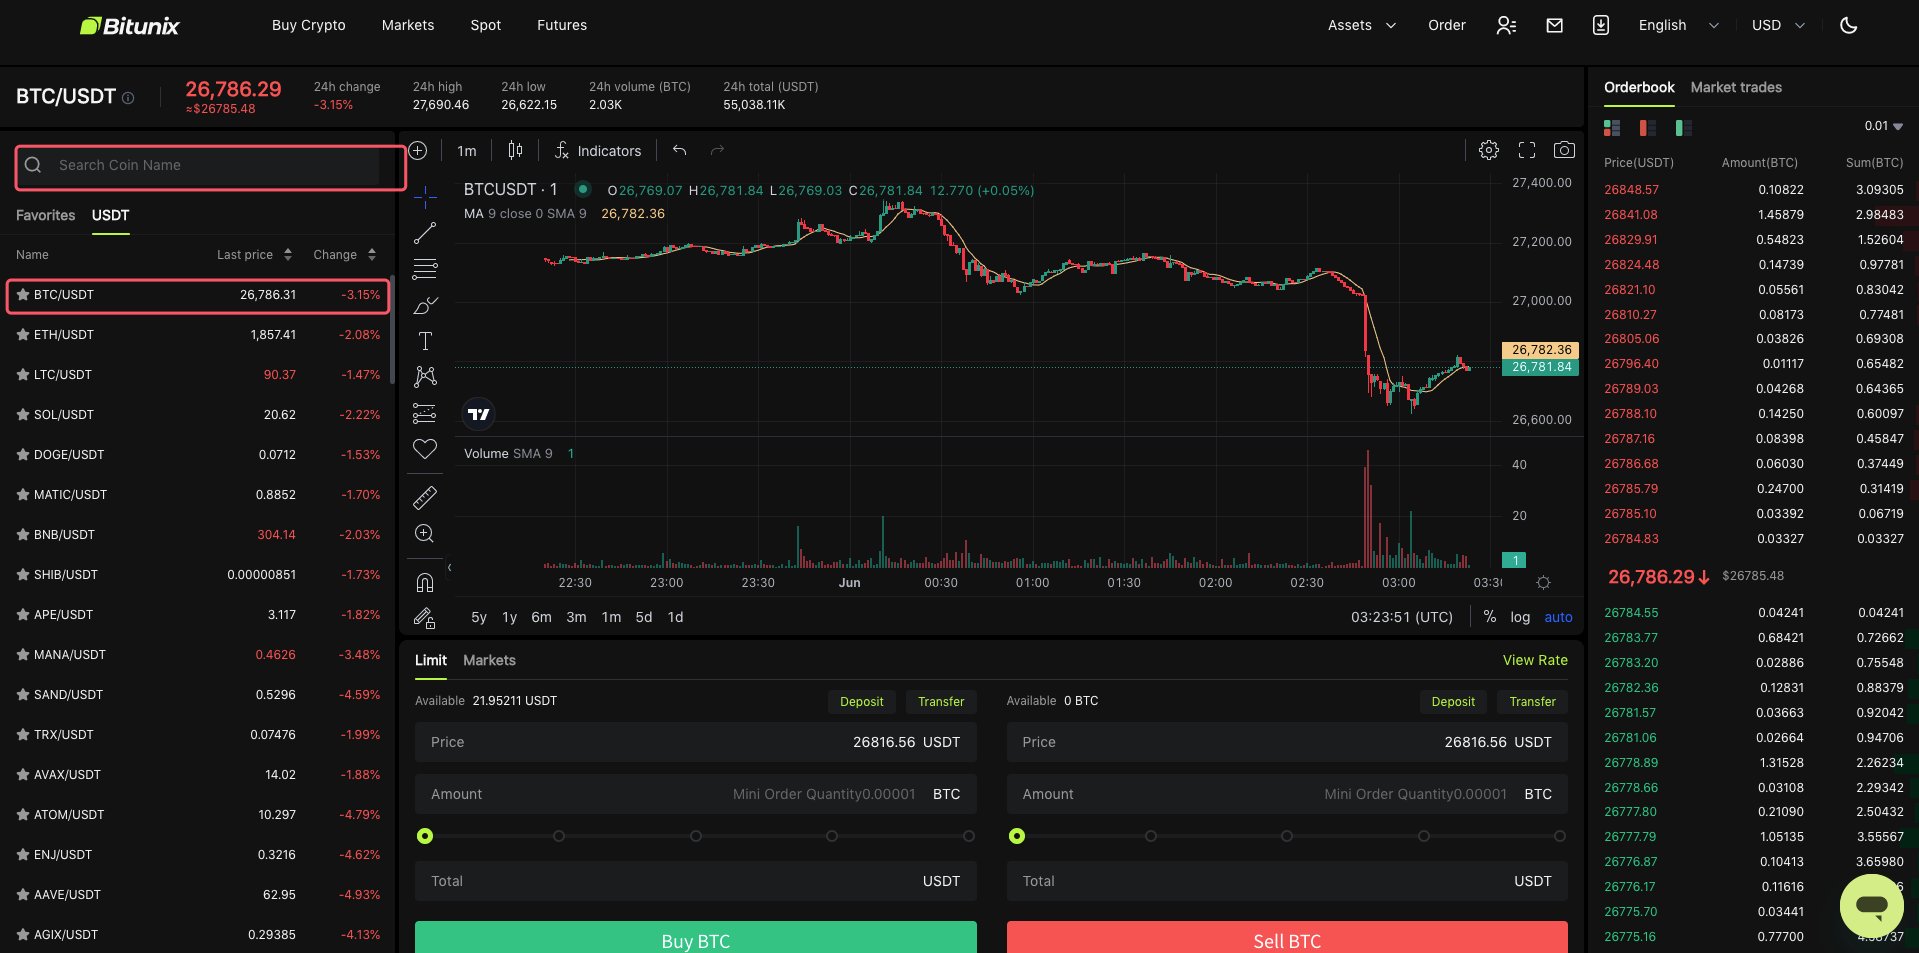Switch to dark/light theme moon icon

pyautogui.click(x=1848, y=25)
